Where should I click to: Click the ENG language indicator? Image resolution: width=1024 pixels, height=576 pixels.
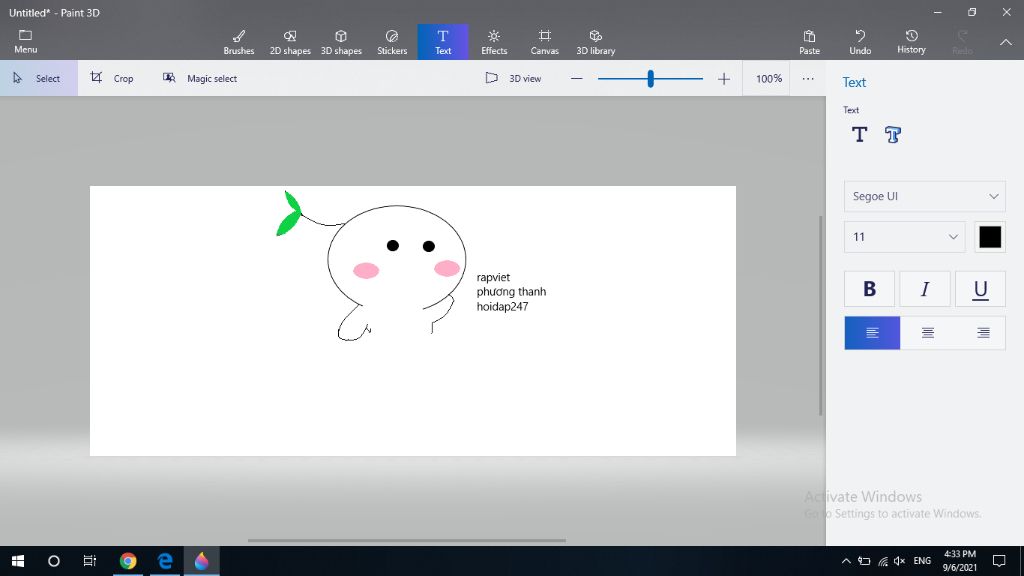click(922, 561)
